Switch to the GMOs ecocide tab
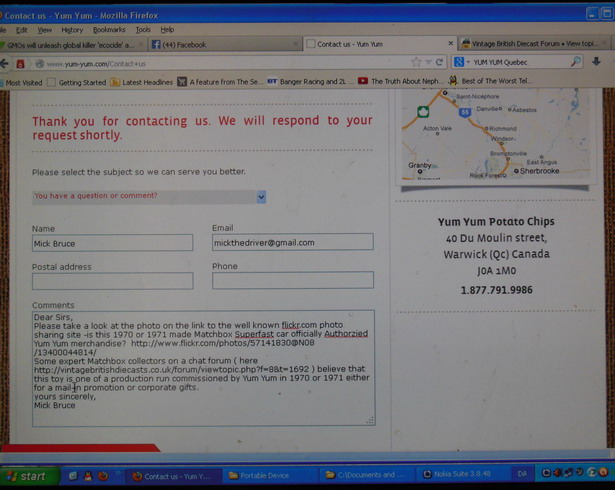This screenshot has width=615, height=490. coord(73,45)
